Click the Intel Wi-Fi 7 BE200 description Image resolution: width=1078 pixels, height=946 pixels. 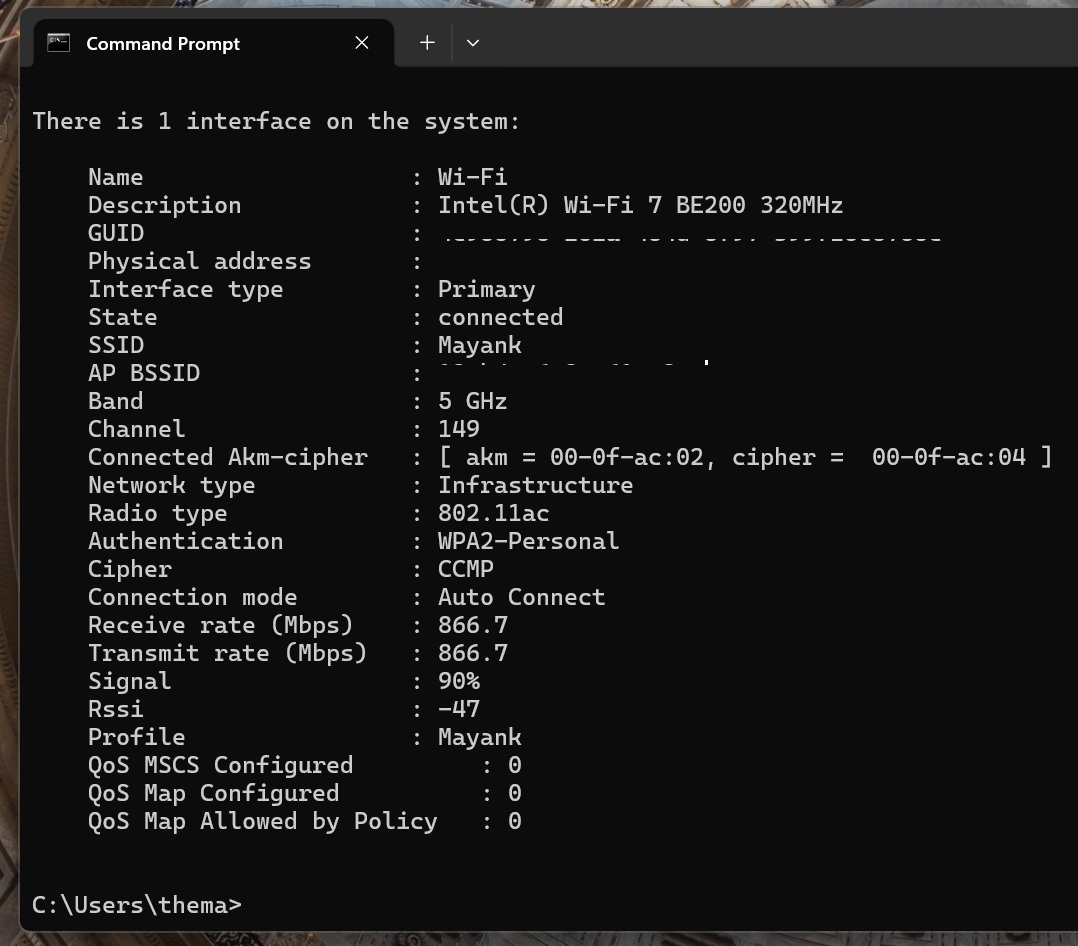[640, 205]
